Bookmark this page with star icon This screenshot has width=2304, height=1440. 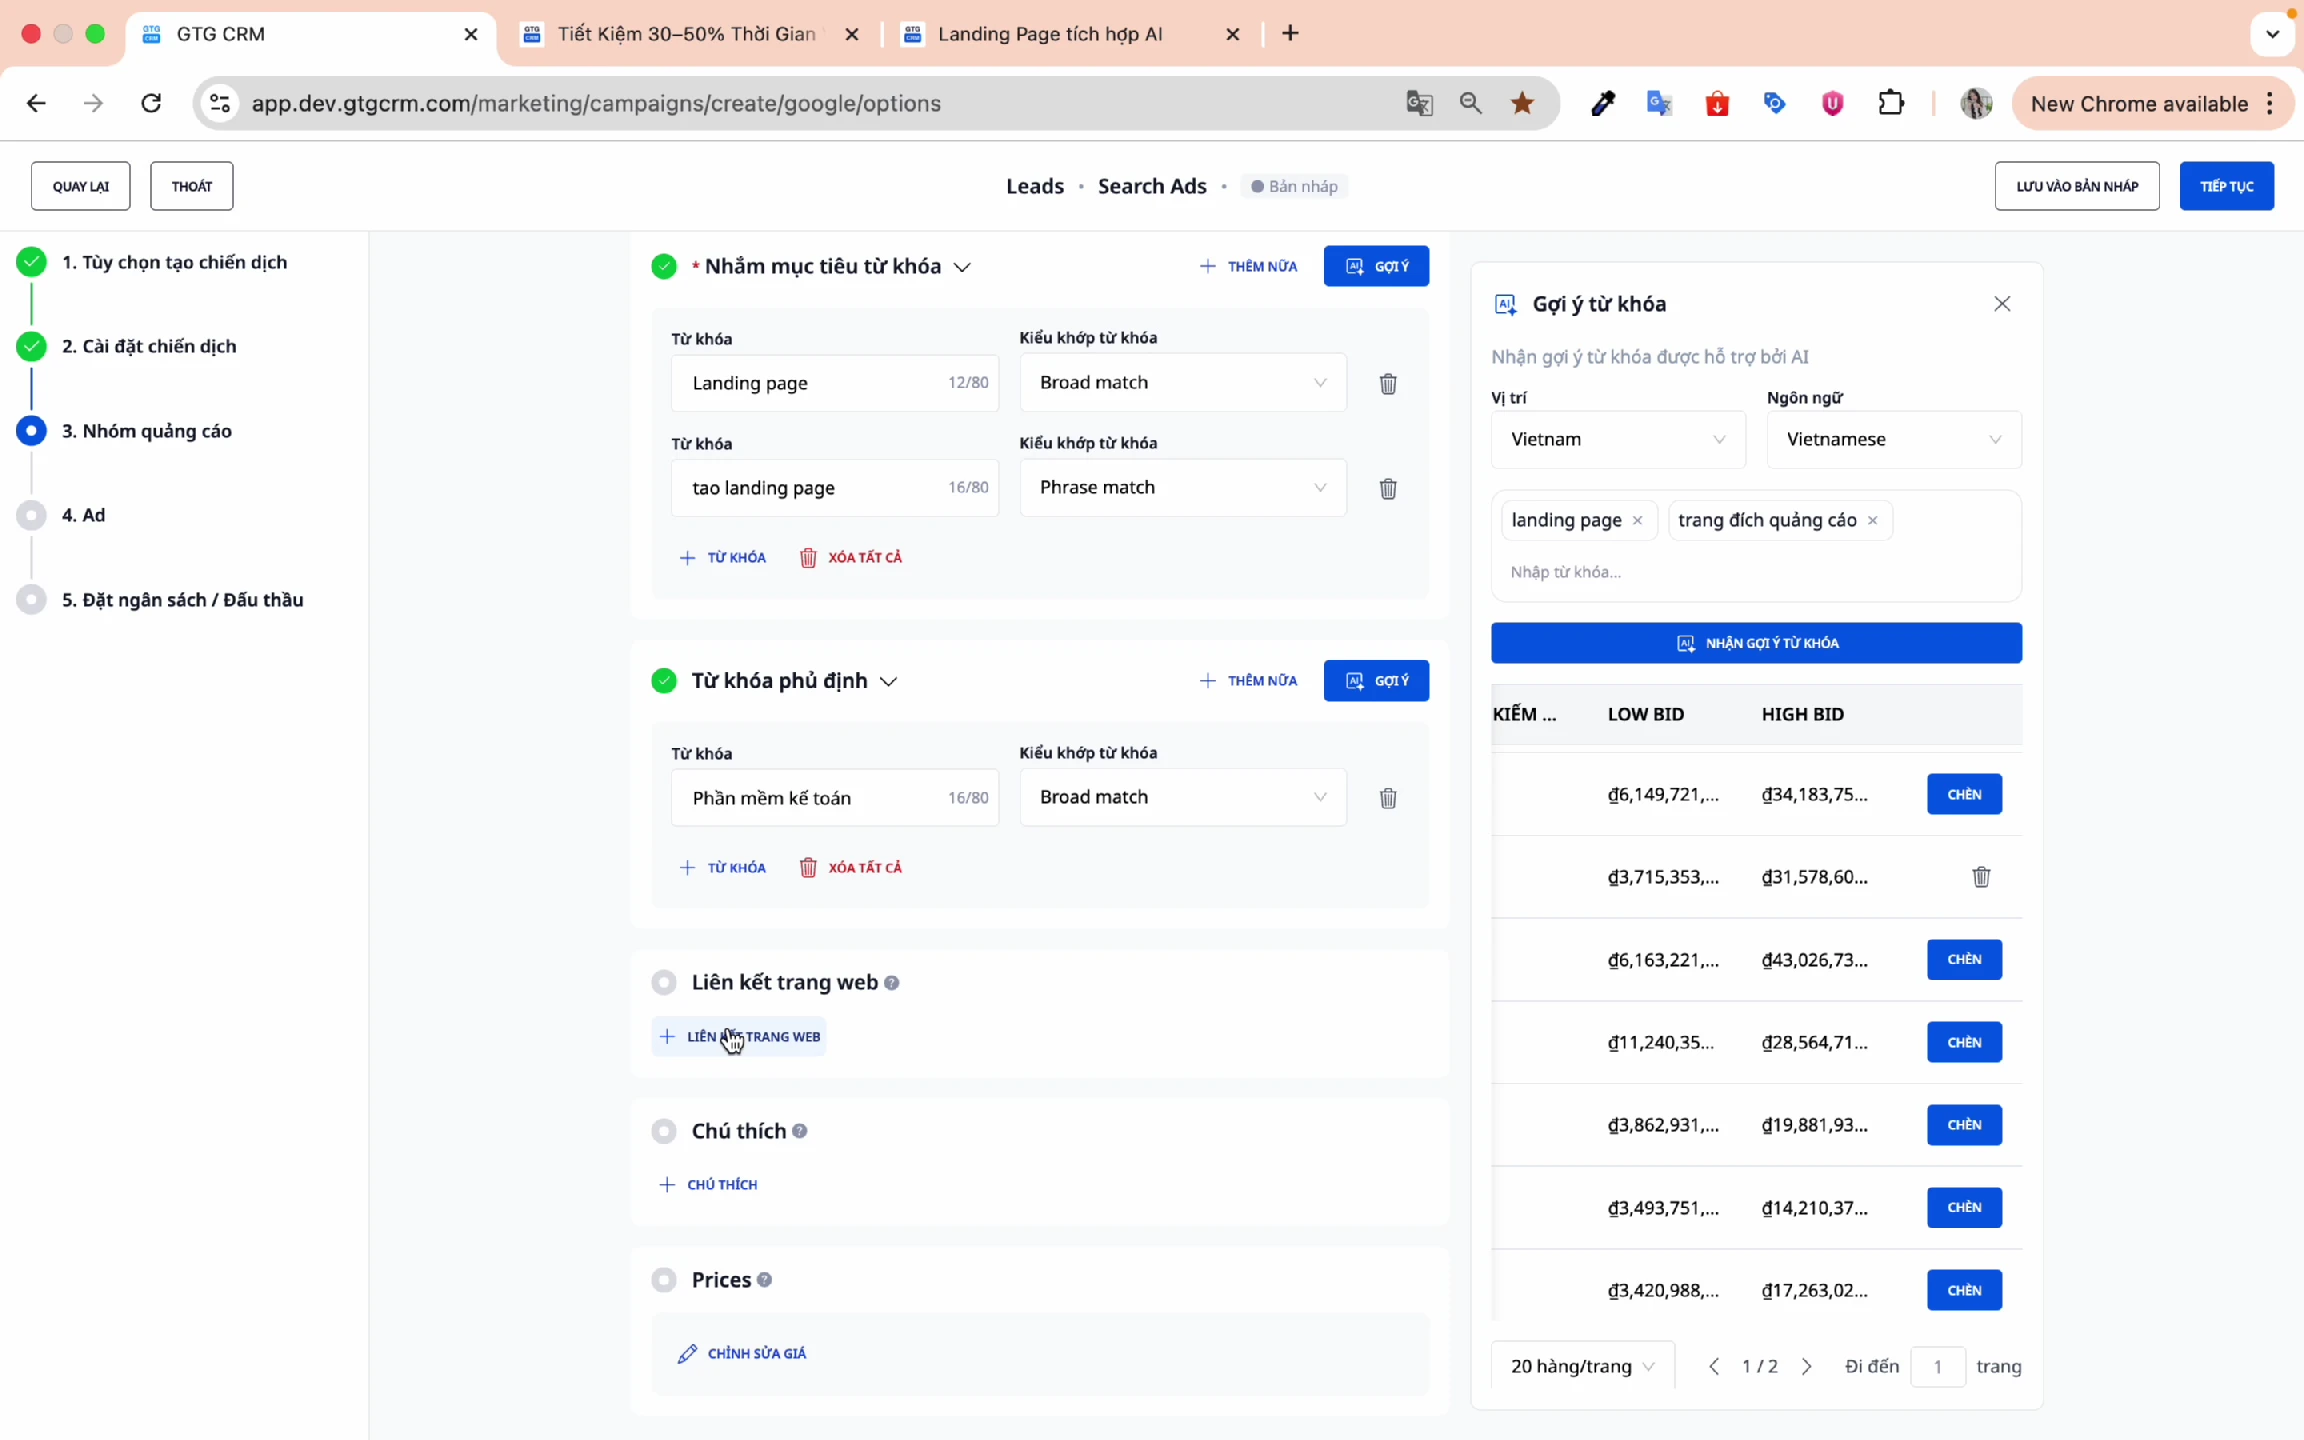coord(1522,103)
